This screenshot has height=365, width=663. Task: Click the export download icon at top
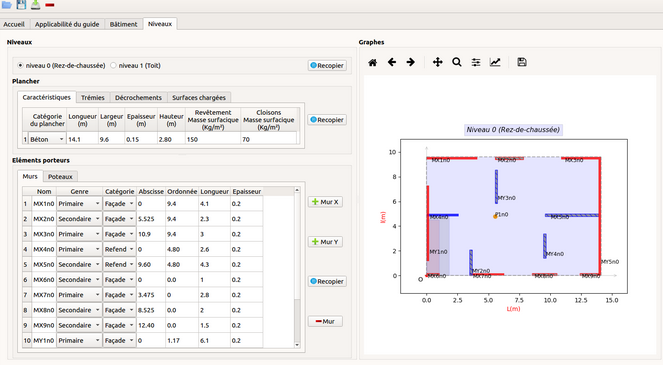point(36,5)
